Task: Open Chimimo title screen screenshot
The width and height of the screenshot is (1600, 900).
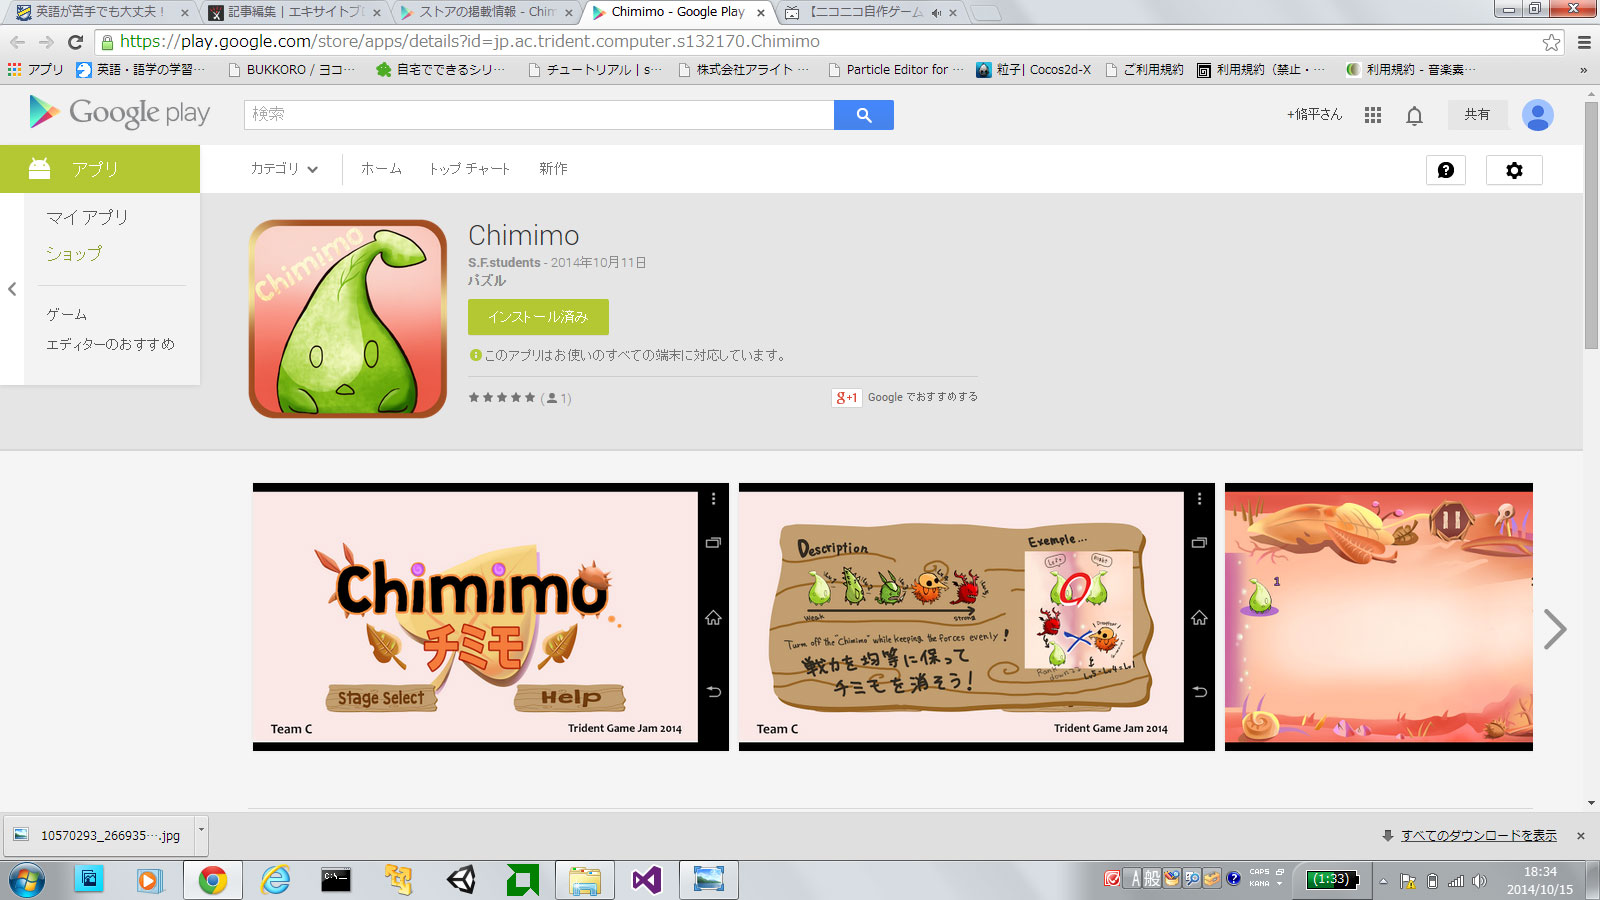Action: 491,617
